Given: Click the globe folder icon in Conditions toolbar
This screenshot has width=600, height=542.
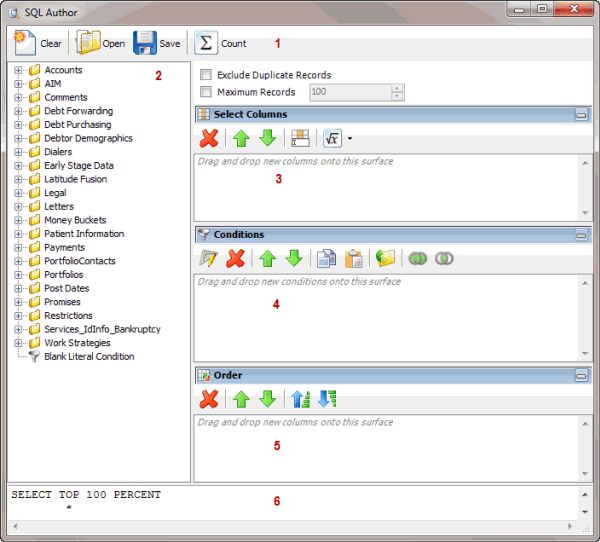Looking at the screenshot, I should click(x=385, y=258).
